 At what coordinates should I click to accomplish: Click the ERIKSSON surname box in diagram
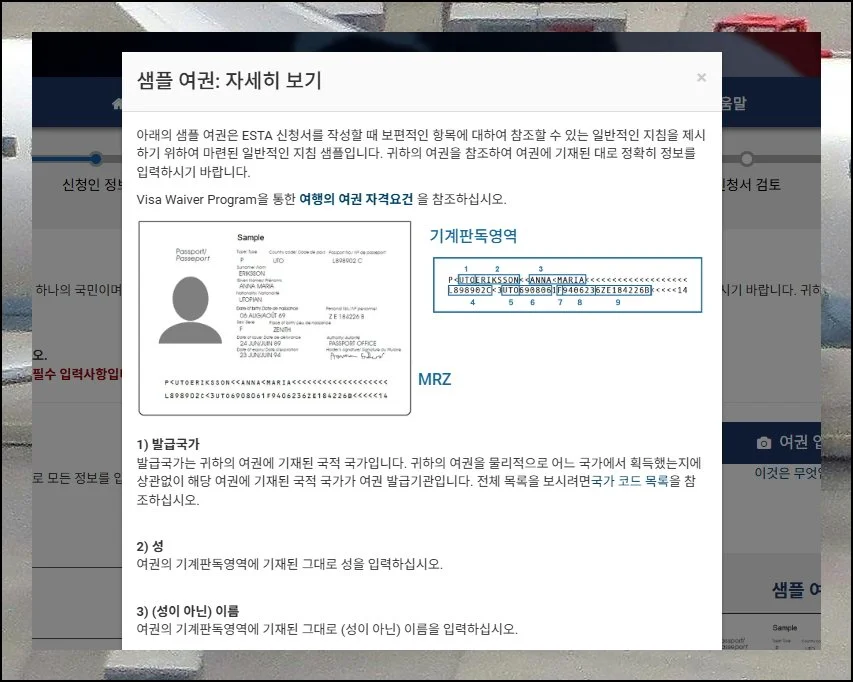pyautogui.click(x=497, y=279)
